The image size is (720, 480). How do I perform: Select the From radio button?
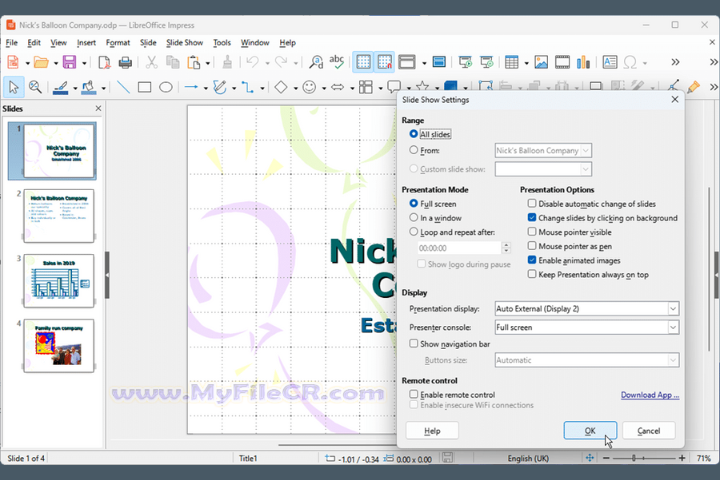click(414, 150)
